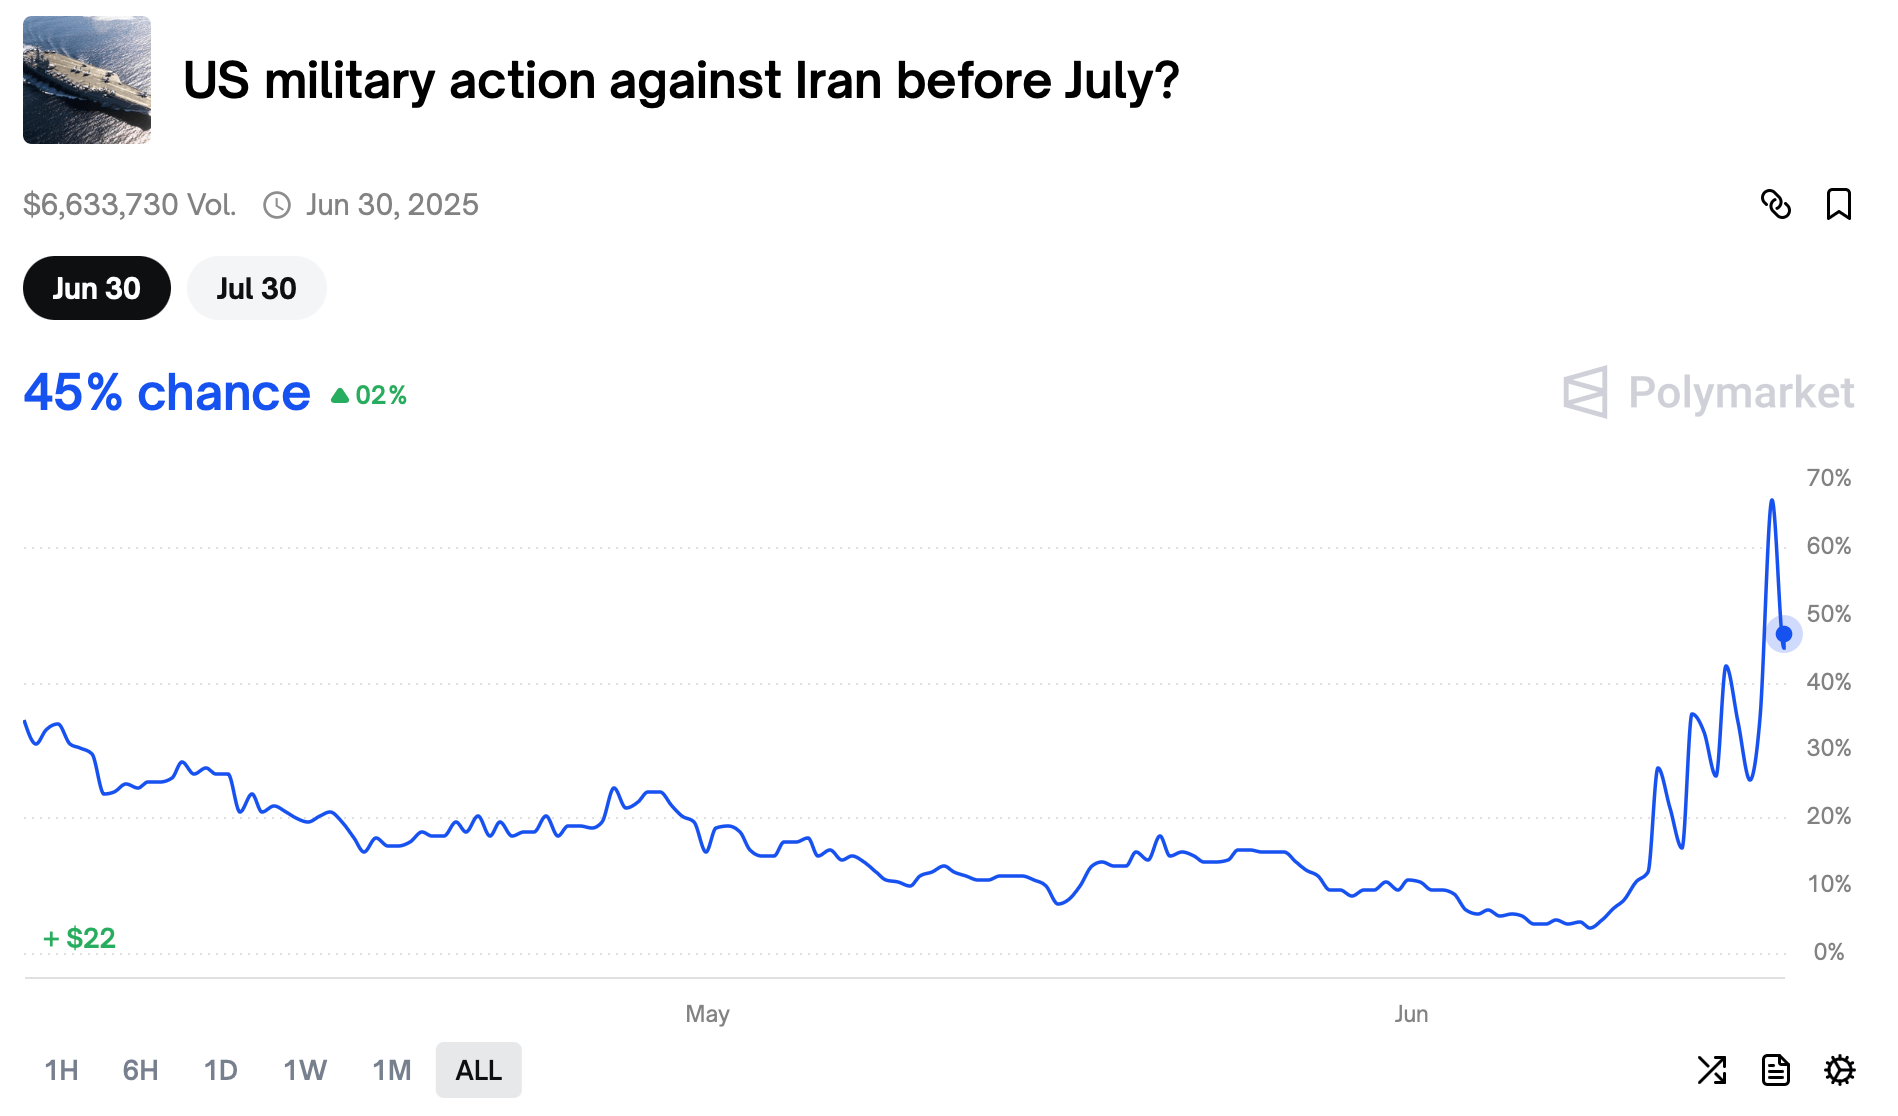This screenshot has width=1898, height=1116.
Task: Keep the Jun 30 outcome selected
Action: 96,288
